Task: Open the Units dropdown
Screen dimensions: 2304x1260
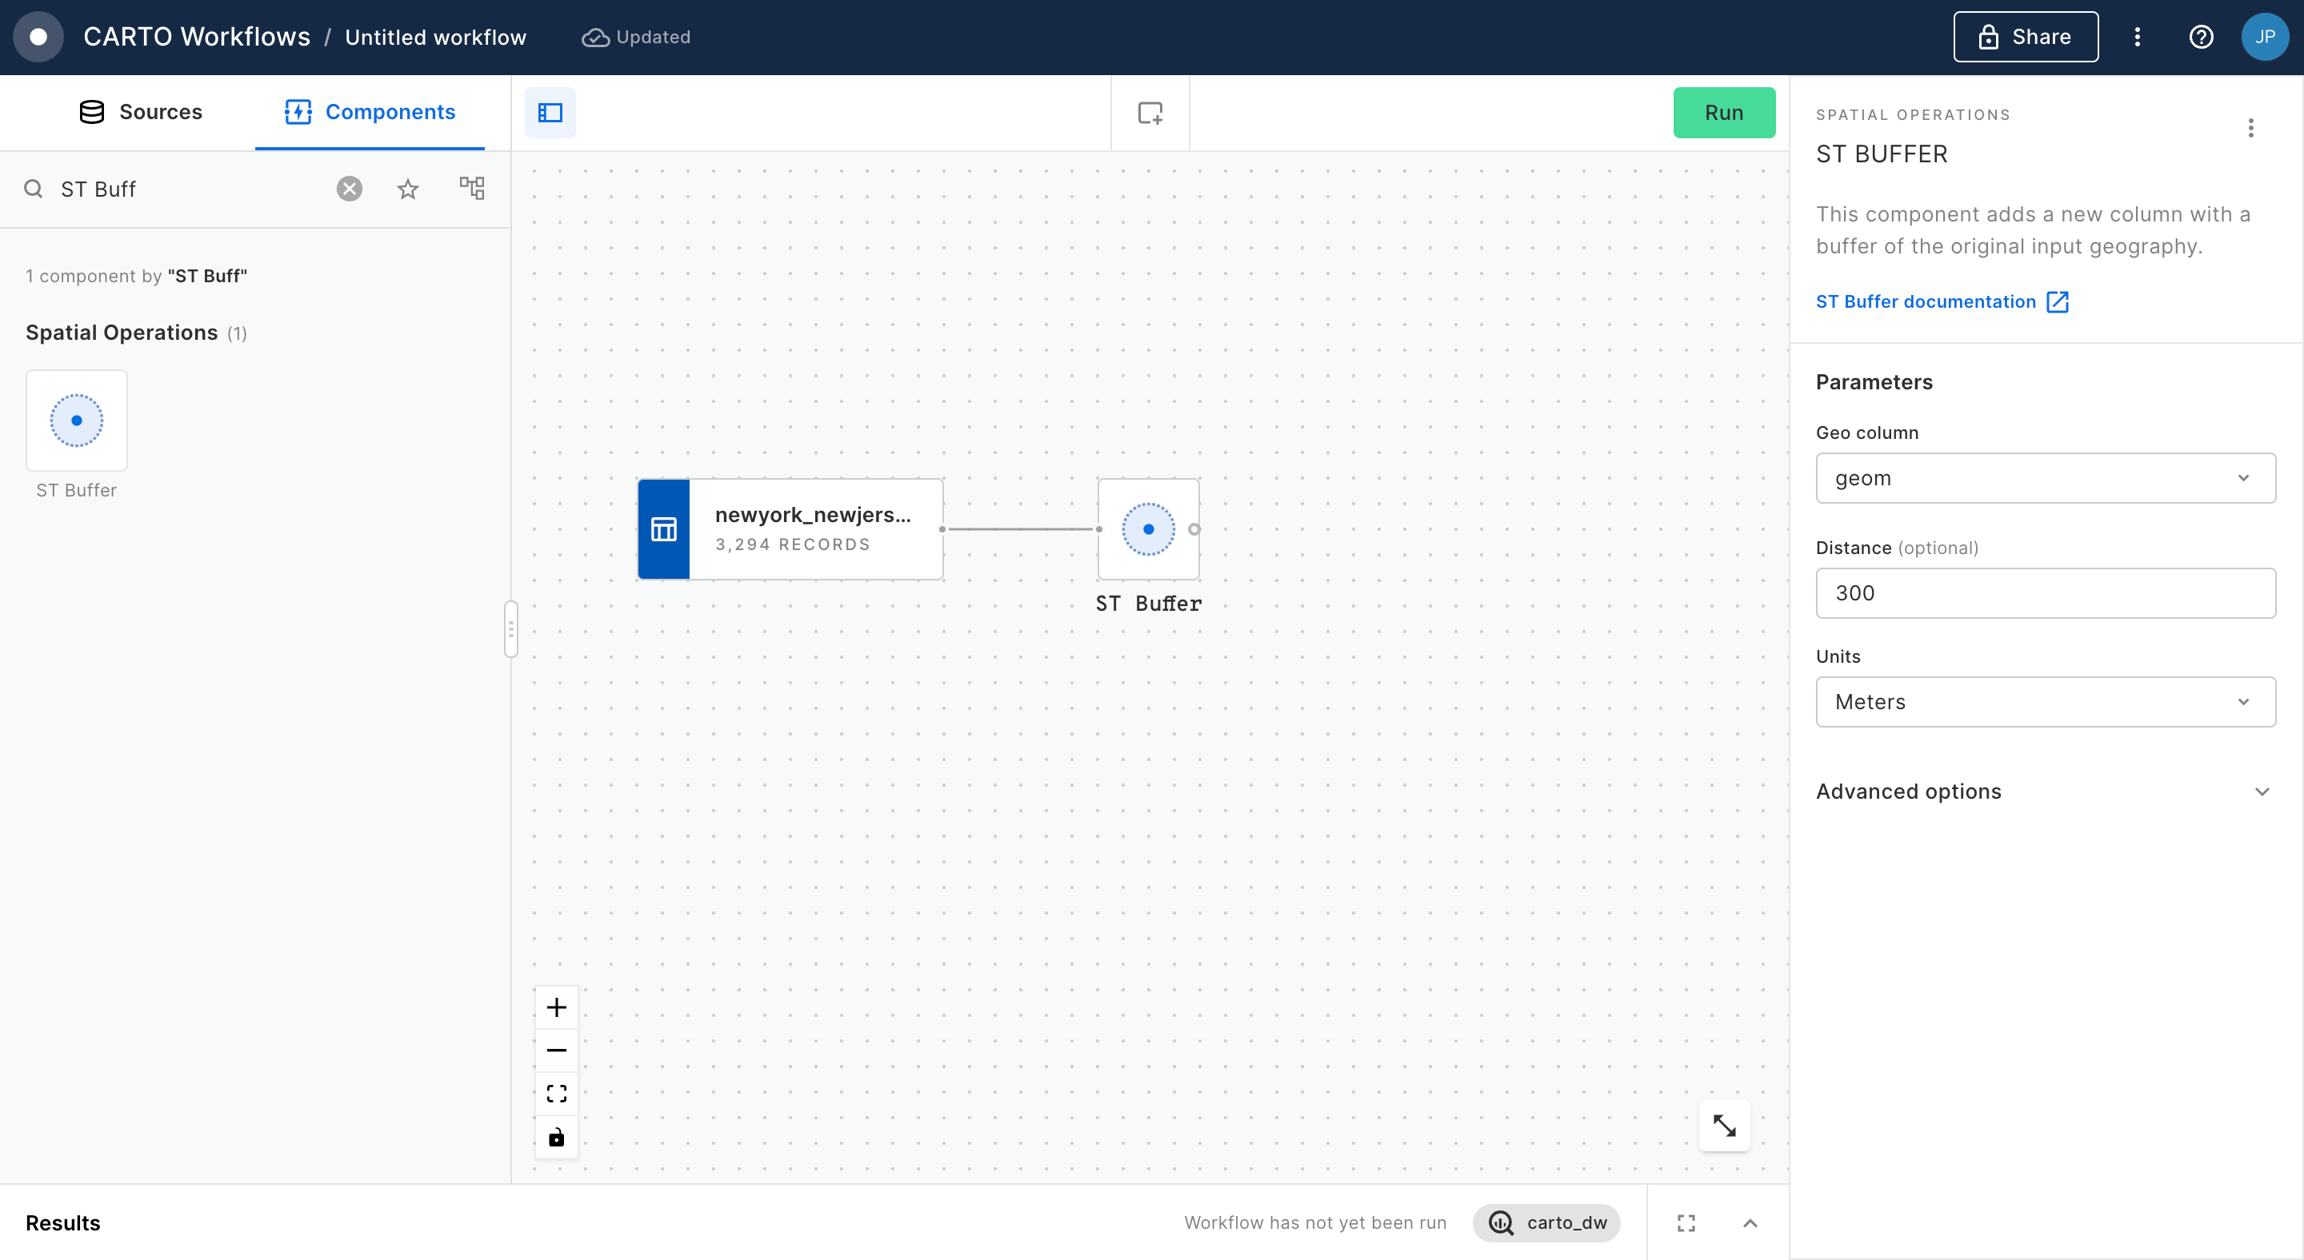Action: (2045, 702)
